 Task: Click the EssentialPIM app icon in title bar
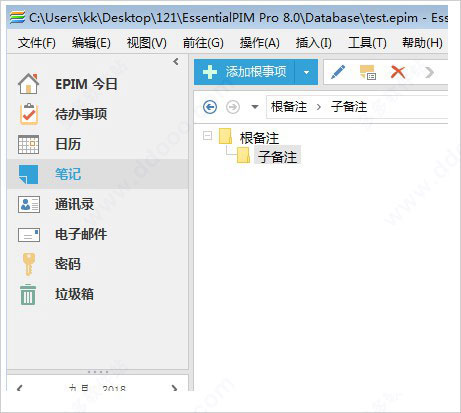[17, 17]
